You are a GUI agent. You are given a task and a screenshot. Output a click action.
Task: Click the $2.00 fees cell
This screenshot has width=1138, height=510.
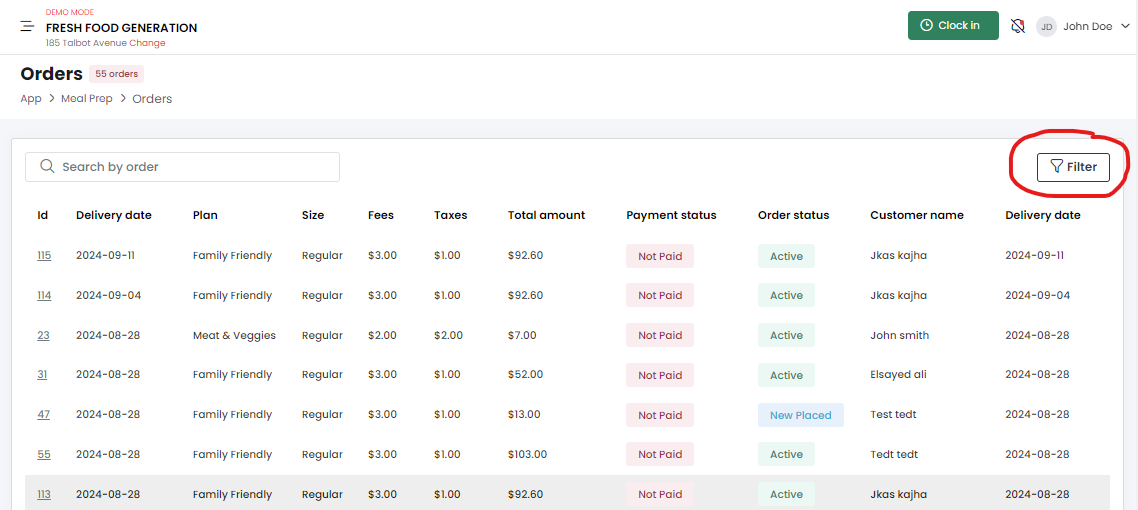tap(382, 335)
